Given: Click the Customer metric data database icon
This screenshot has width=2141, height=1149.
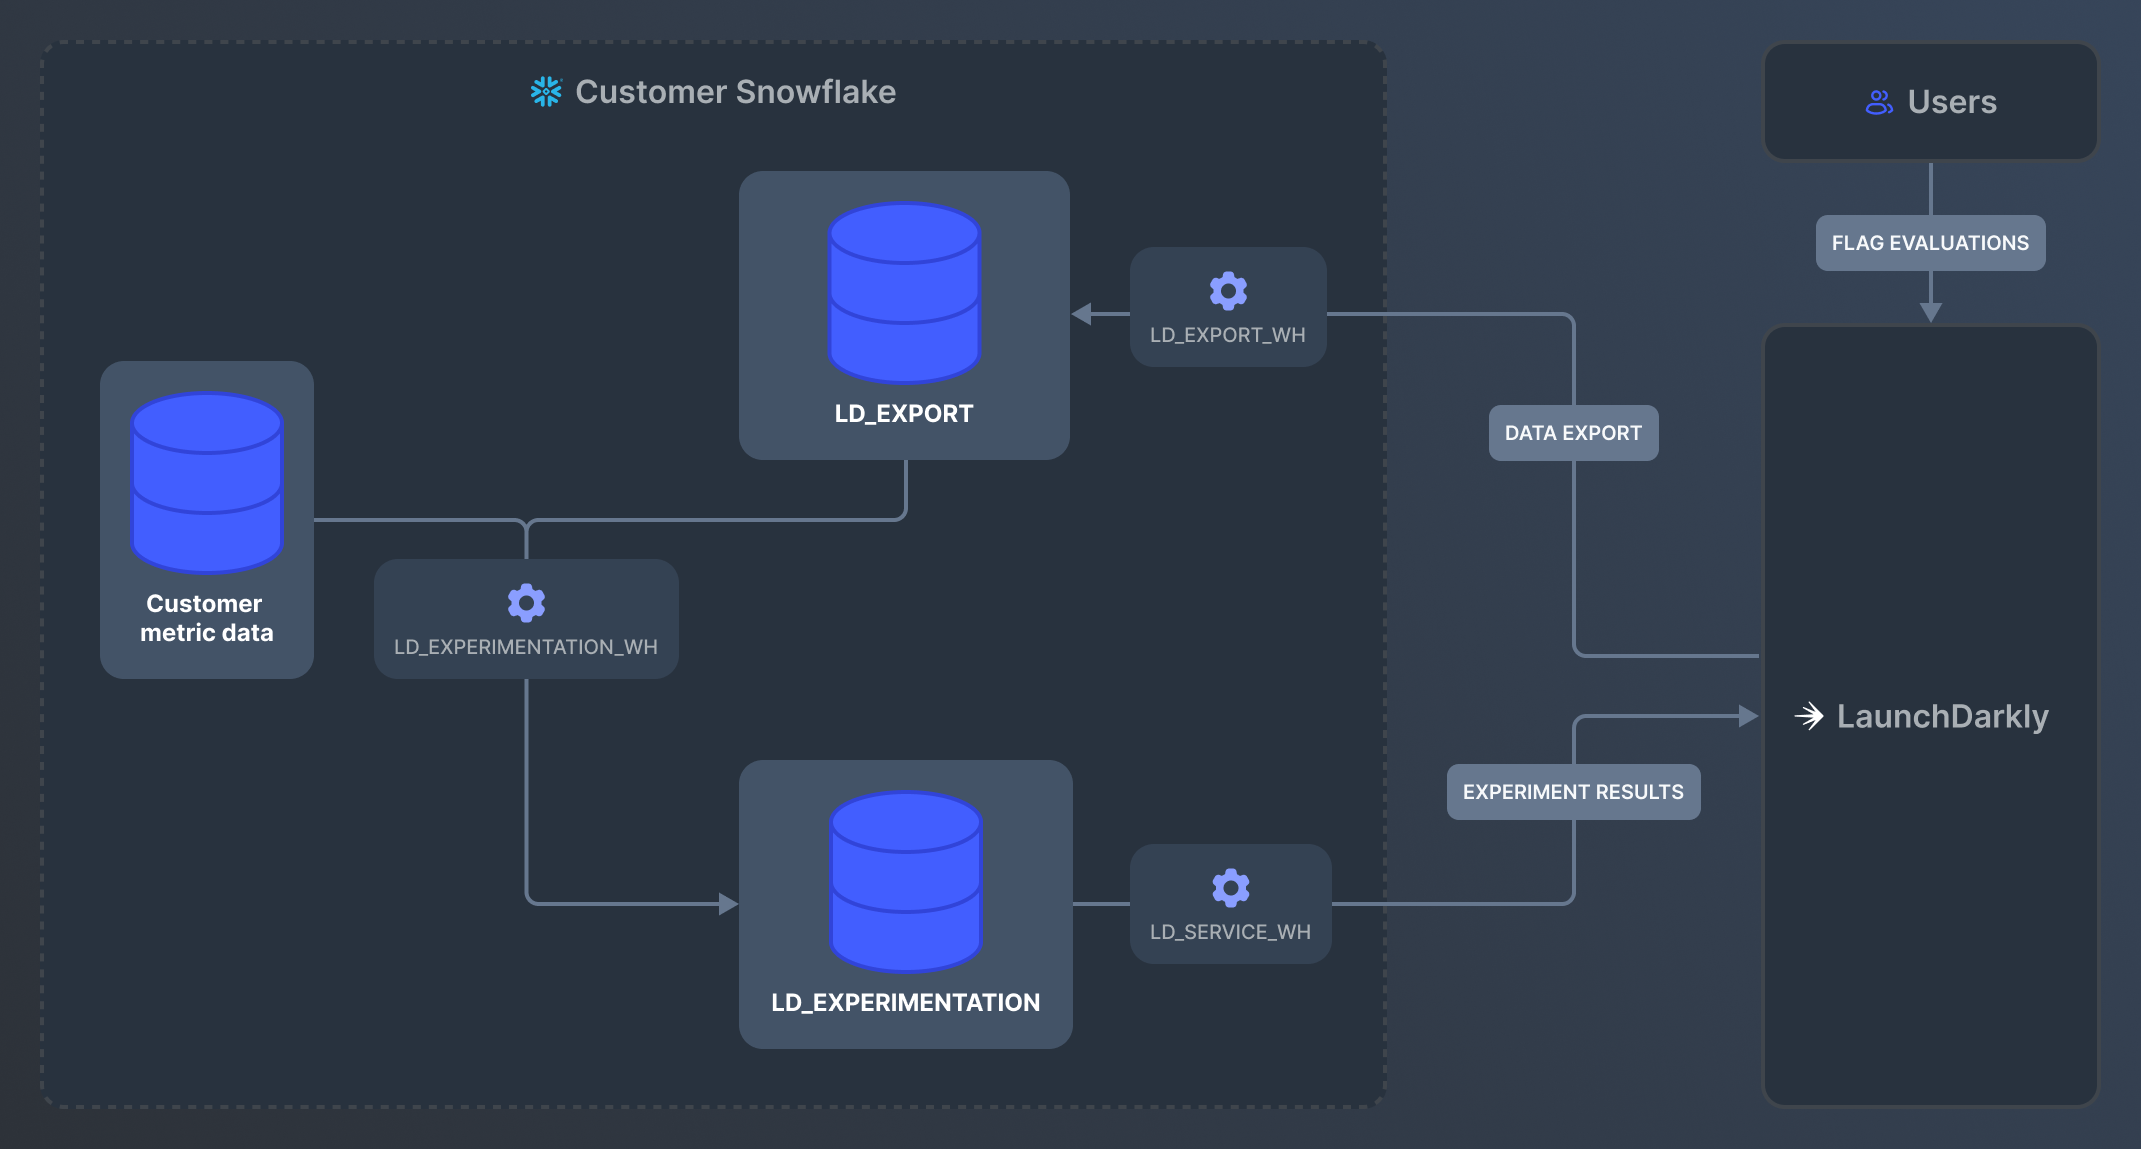Looking at the screenshot, I should [206, 485].
